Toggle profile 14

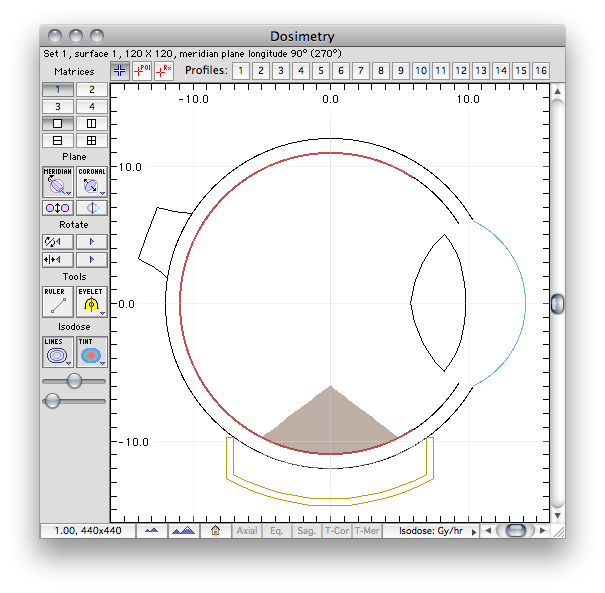(x=501, y=71)
